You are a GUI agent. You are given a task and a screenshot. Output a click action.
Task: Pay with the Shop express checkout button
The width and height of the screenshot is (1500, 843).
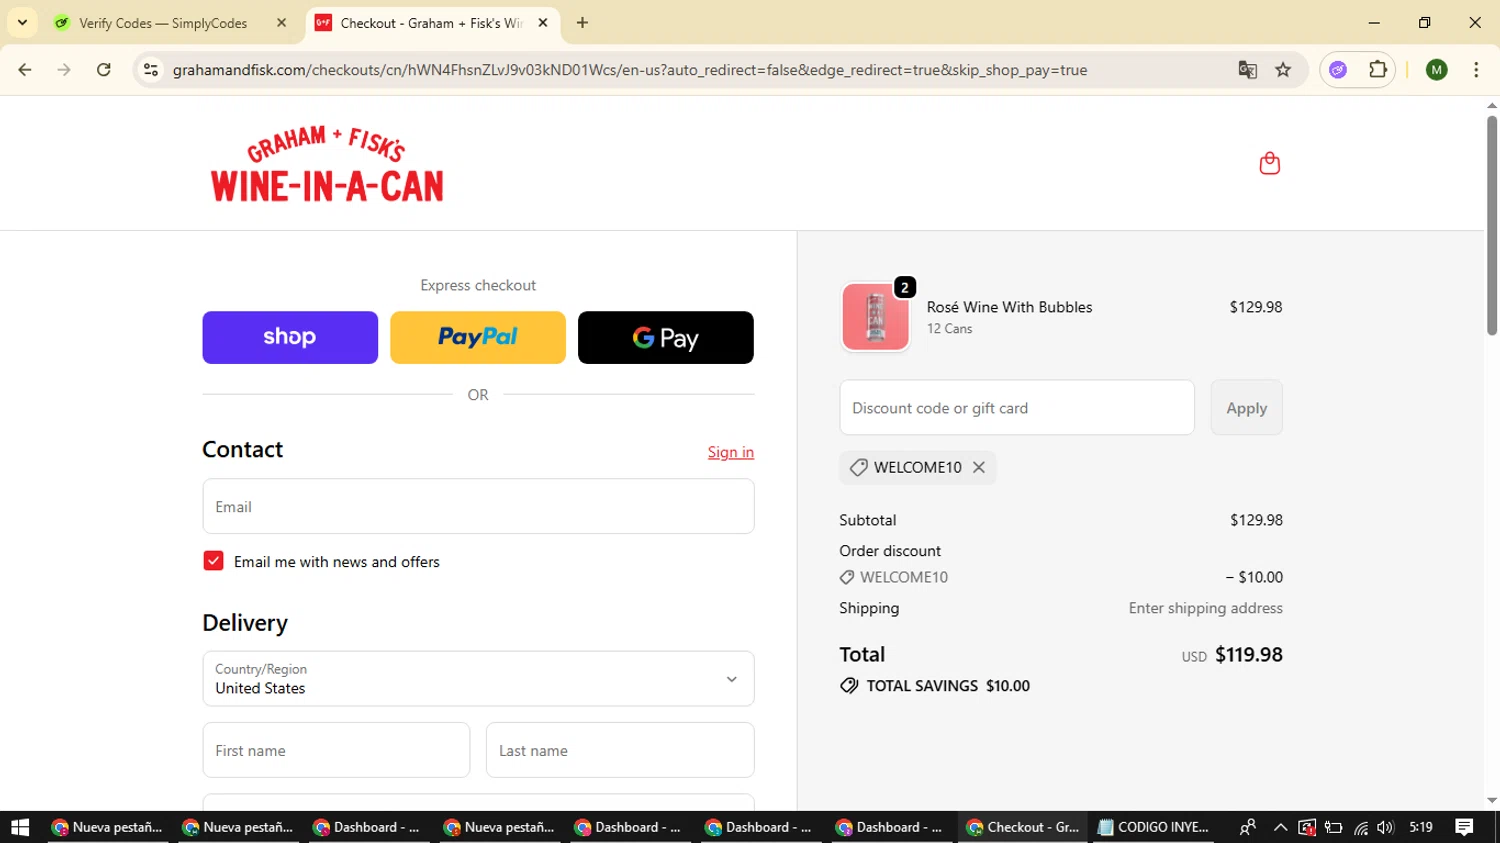(x=290, y=337)
